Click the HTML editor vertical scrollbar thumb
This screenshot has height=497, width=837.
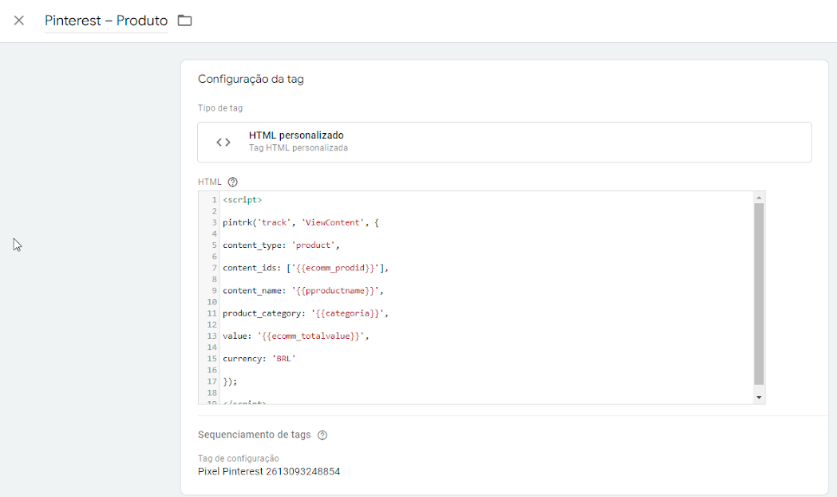[759, 294]
